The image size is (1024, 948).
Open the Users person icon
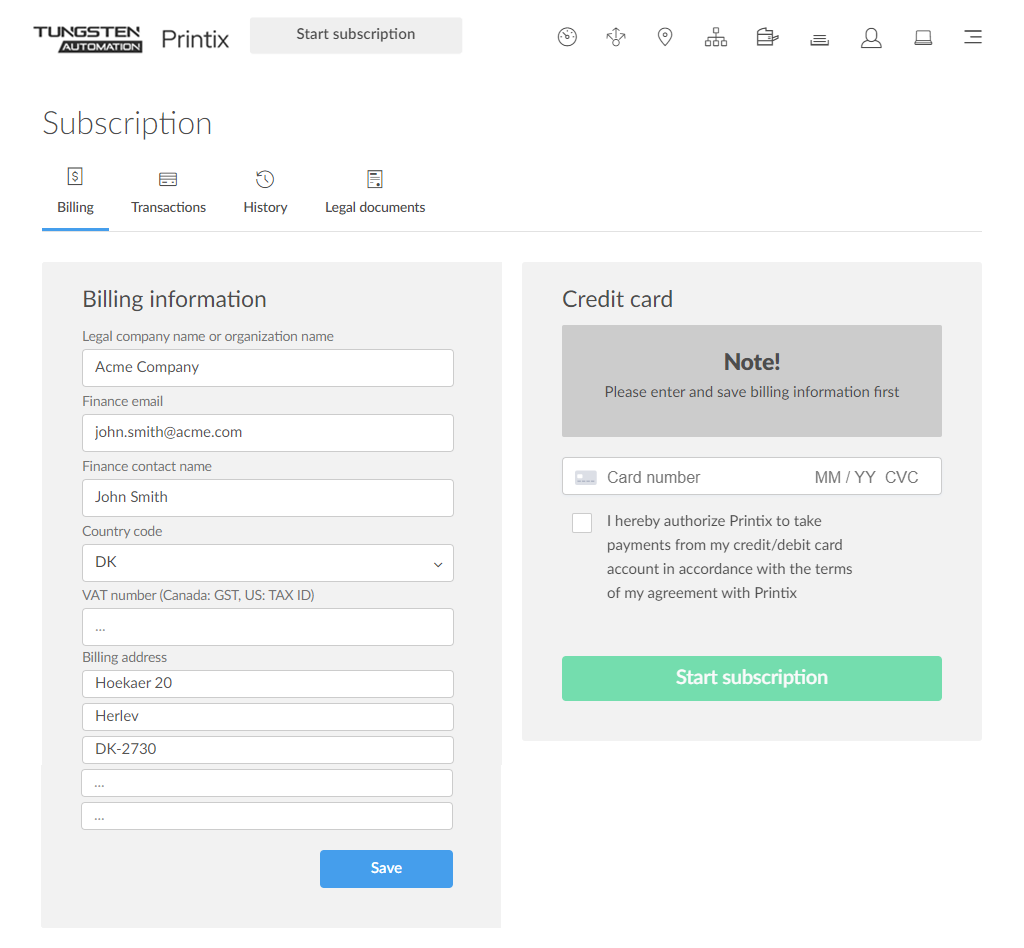point(871,38)
